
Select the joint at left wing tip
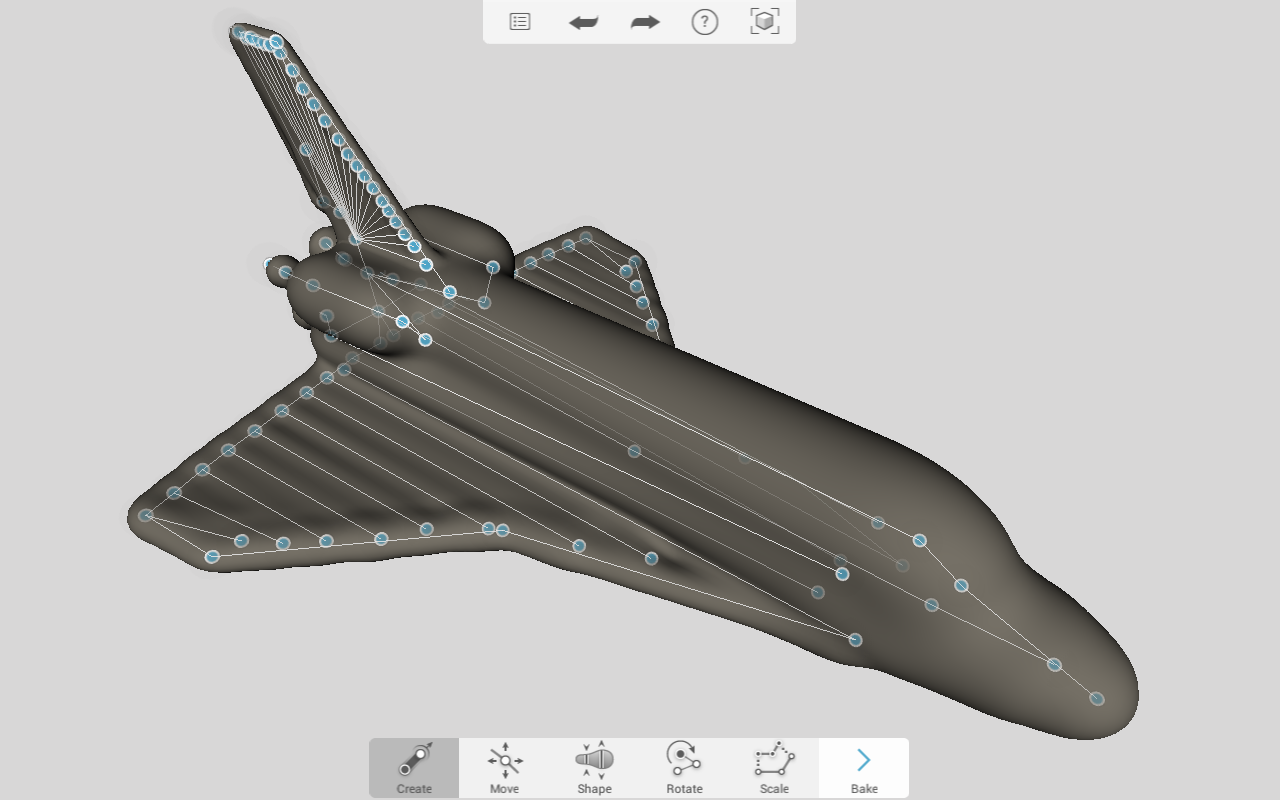tap(146, 516)
